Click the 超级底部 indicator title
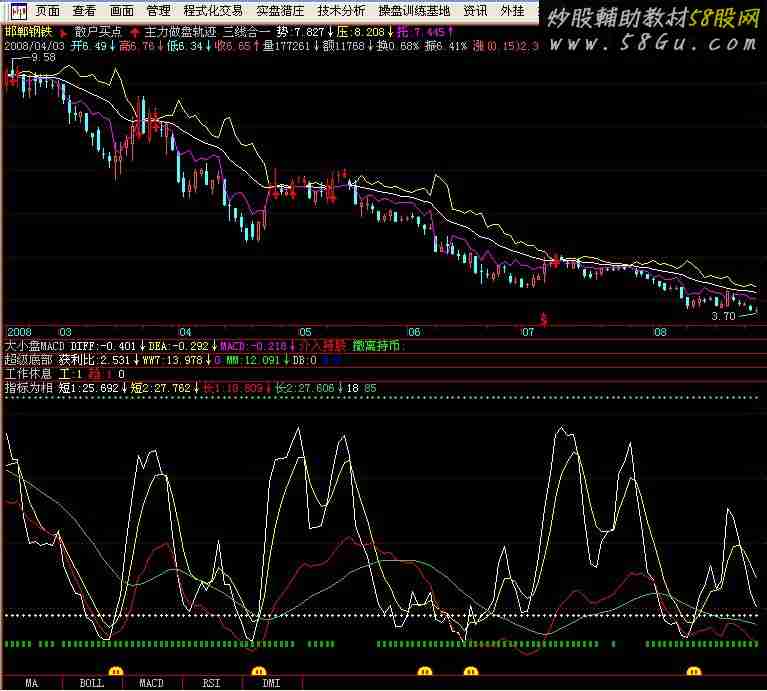 tap(28, 359)
